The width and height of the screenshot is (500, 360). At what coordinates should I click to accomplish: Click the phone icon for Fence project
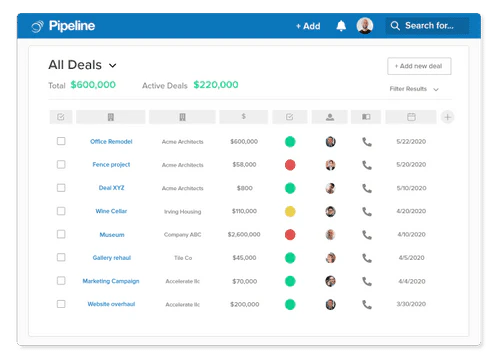[x=367, y=165]
